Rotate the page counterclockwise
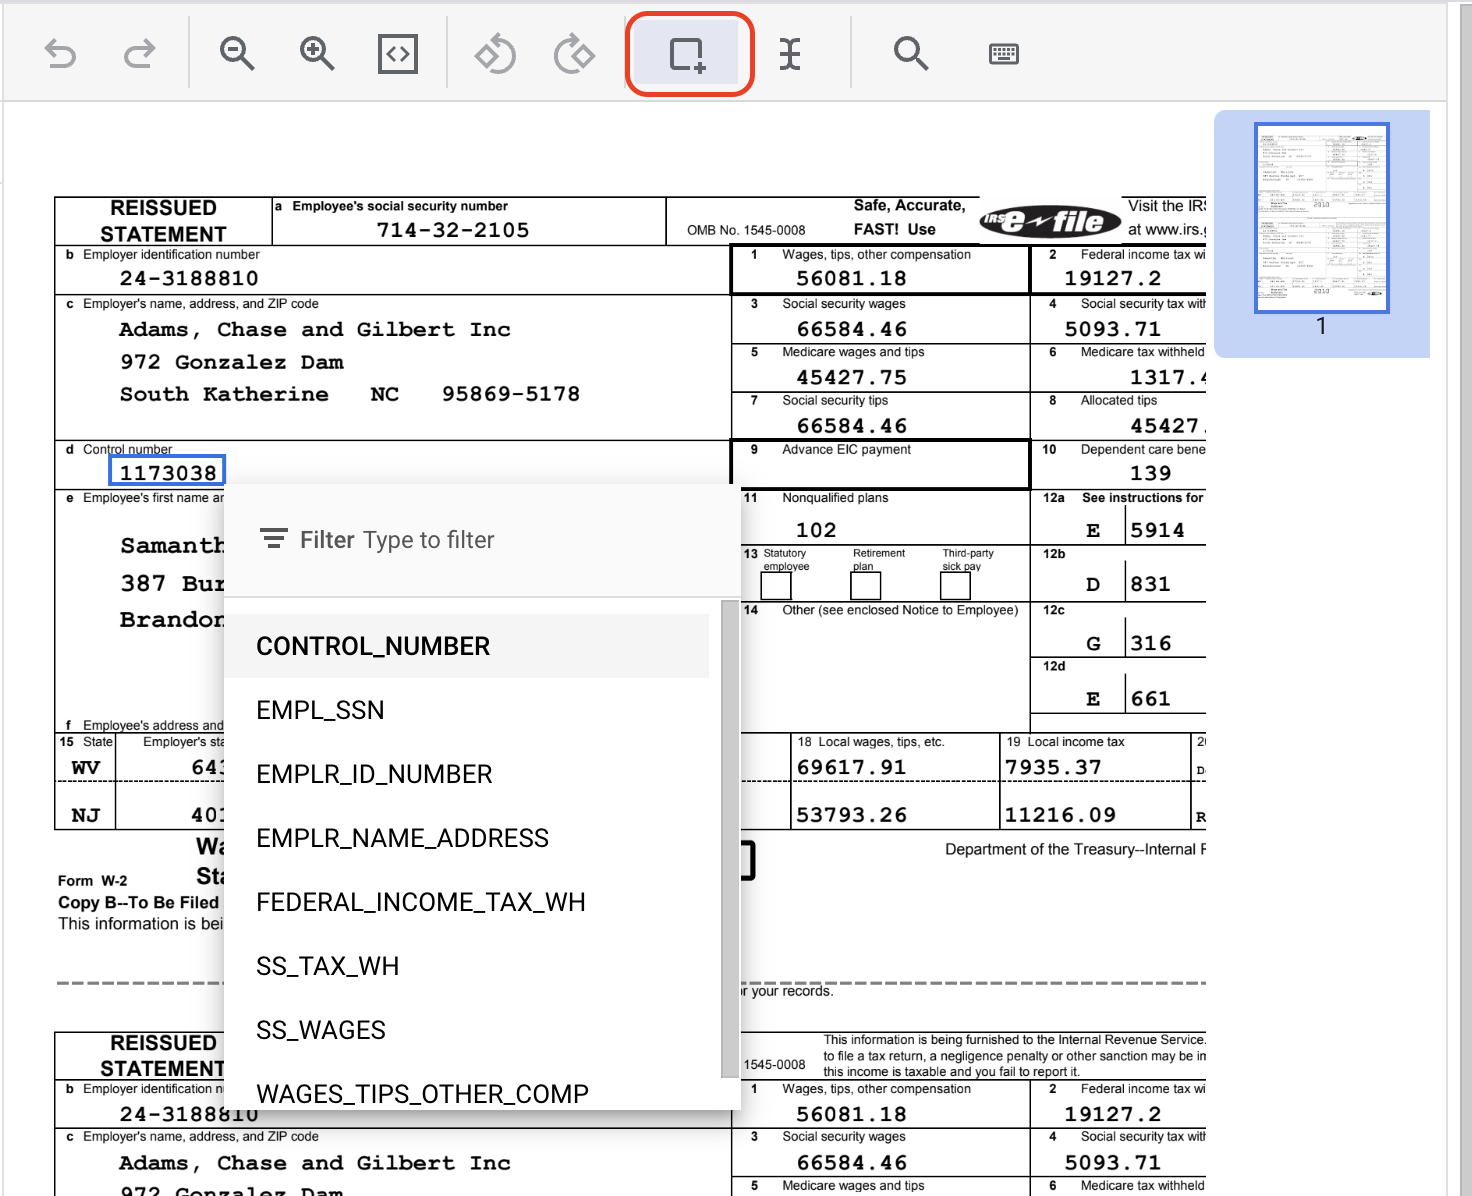The height and width of the screenshot is (1196, 1472). point(495,53)
